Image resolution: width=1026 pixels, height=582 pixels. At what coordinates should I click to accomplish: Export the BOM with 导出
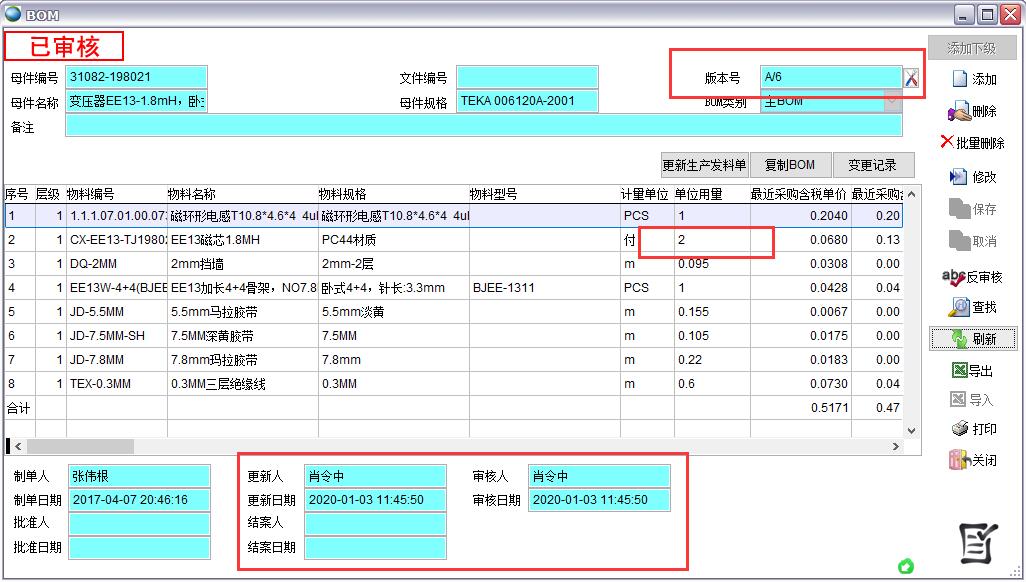(973, 371)
